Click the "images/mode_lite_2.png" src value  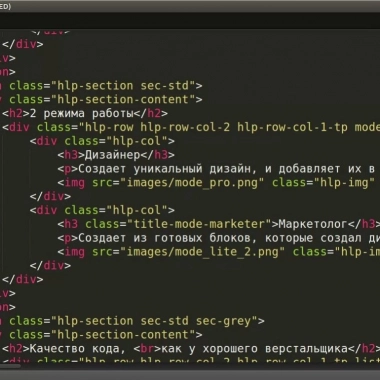[202, 252]
